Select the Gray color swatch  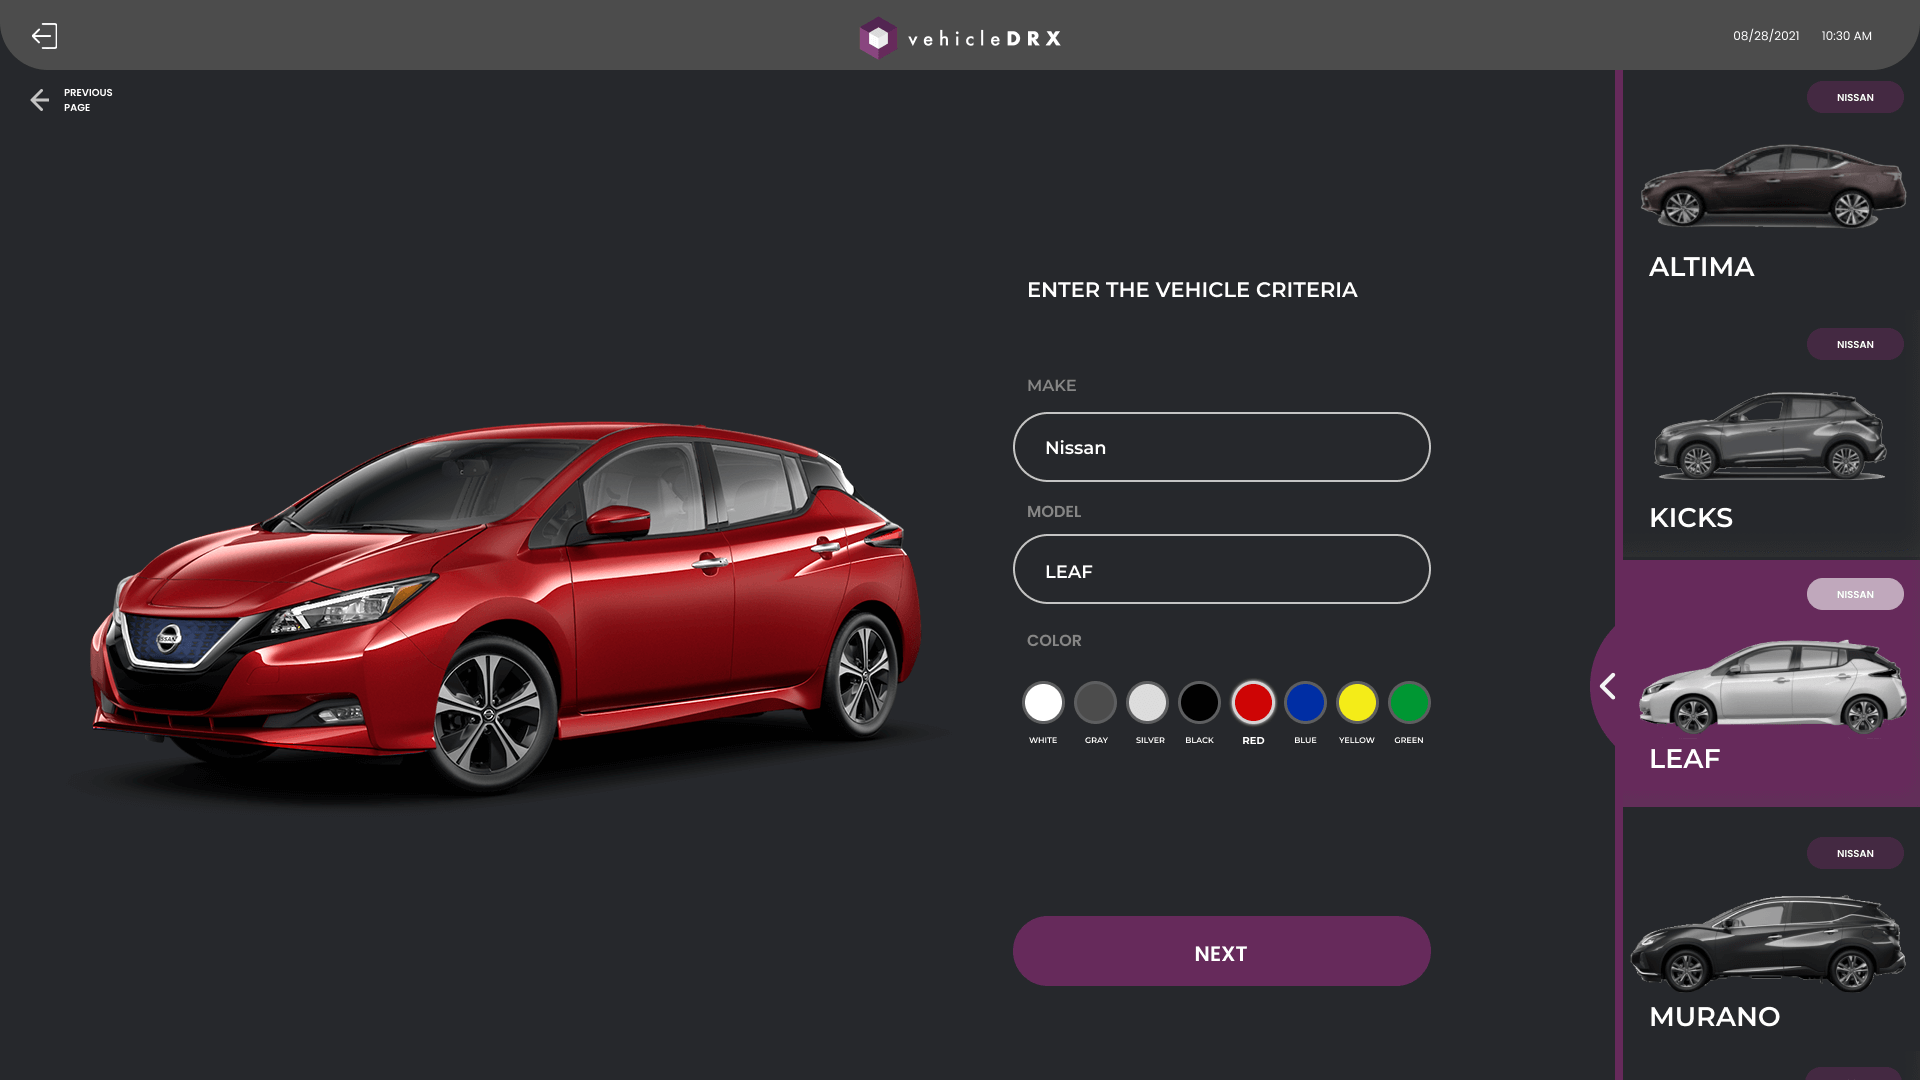[x=1095, y=702]
